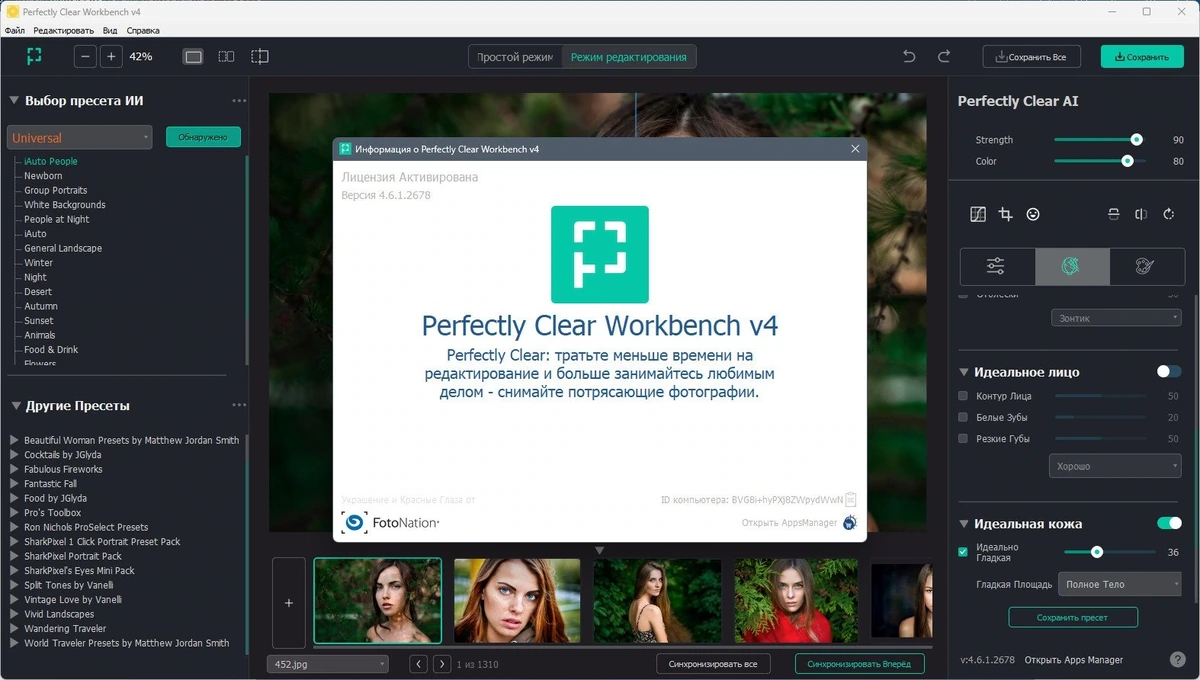1200x680 pixels.
Task: Select the iAuto People preset
Action: [x=51, y=161]
